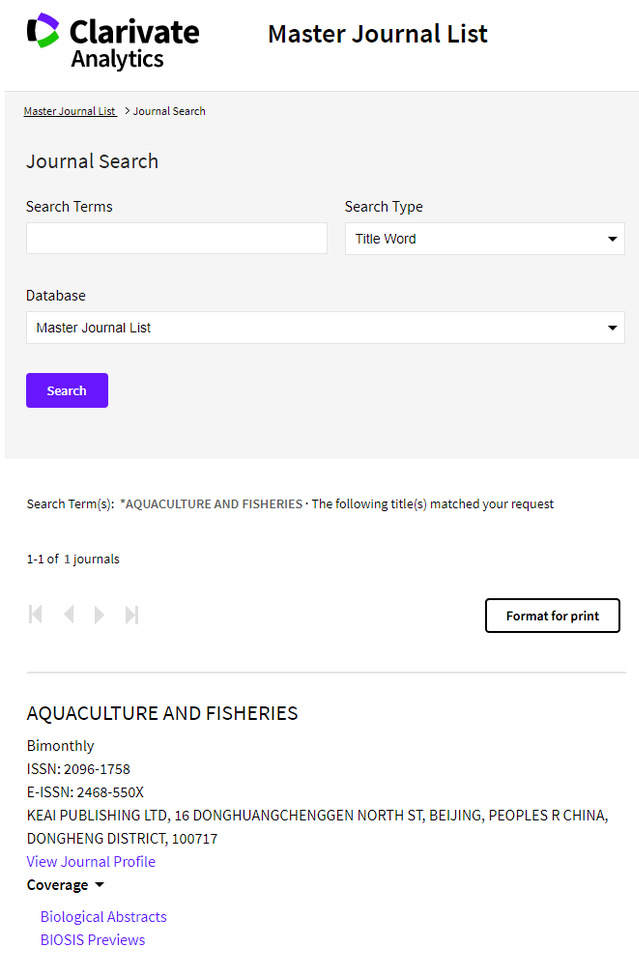Image resolution: width=639 pixels, height=976 pixels.
Task: Click the Master Journal List heading
Action: pos(378,34)
